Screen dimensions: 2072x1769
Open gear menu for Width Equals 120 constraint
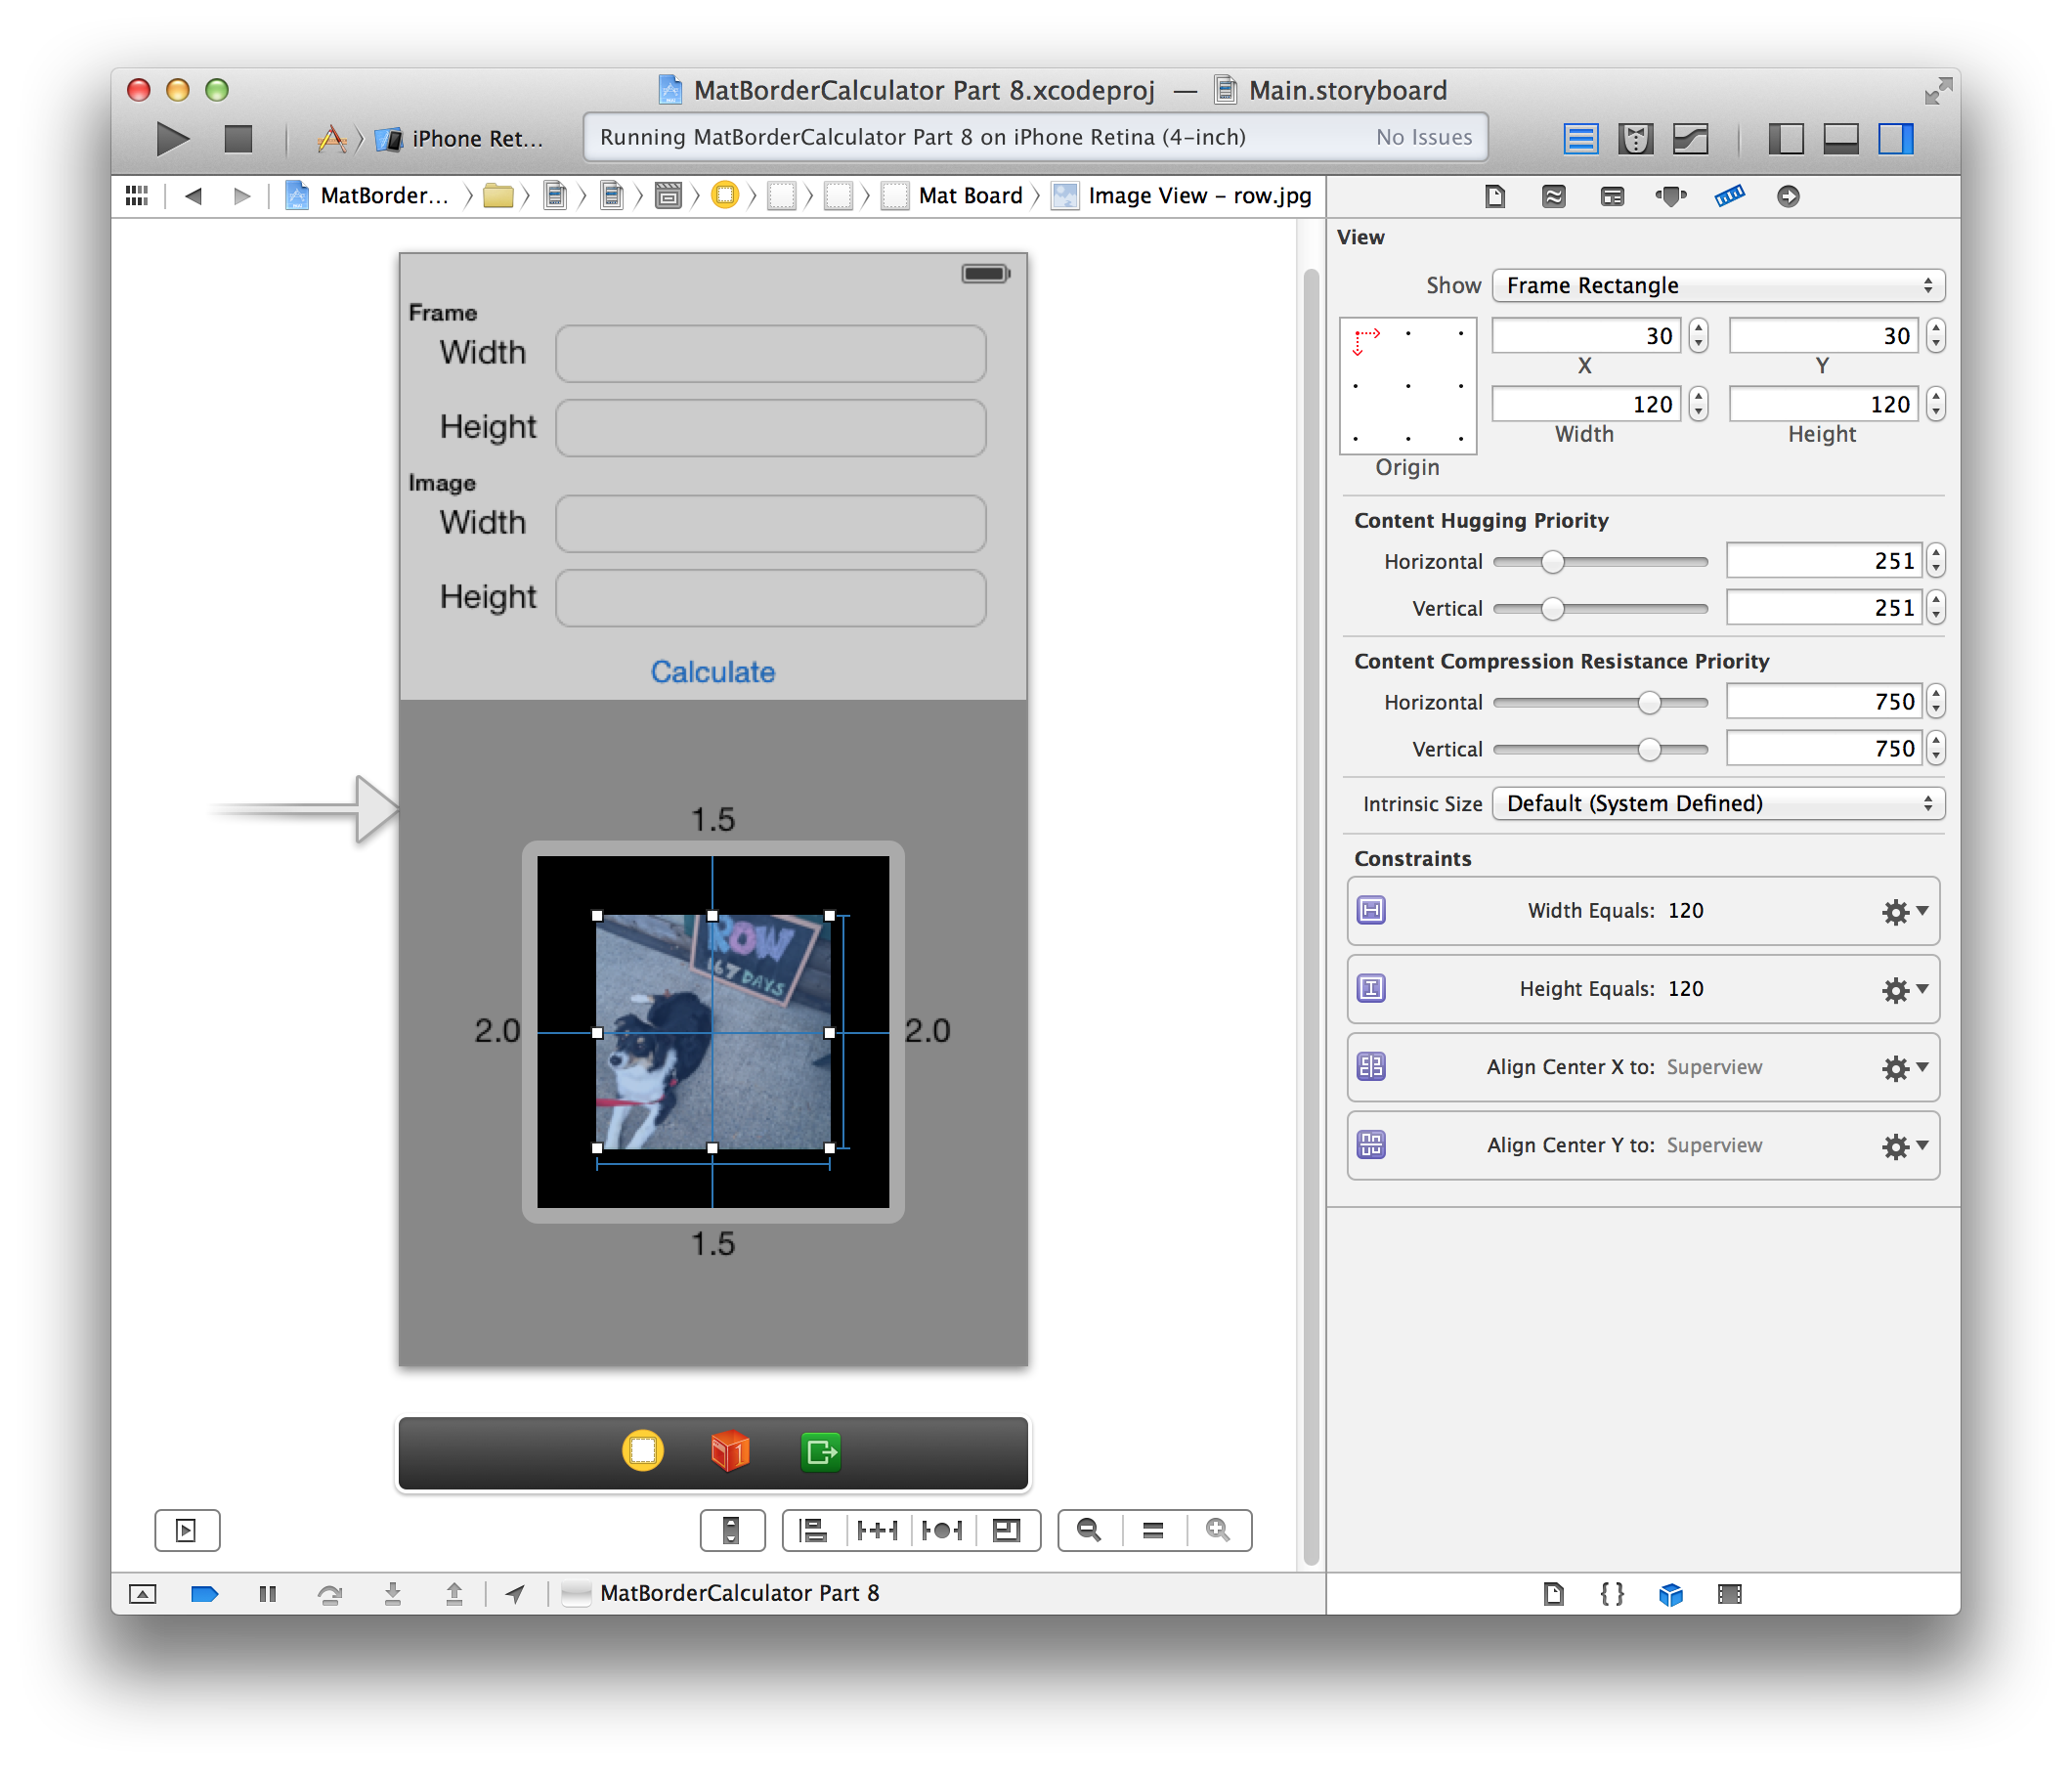tap(1903, 911)
